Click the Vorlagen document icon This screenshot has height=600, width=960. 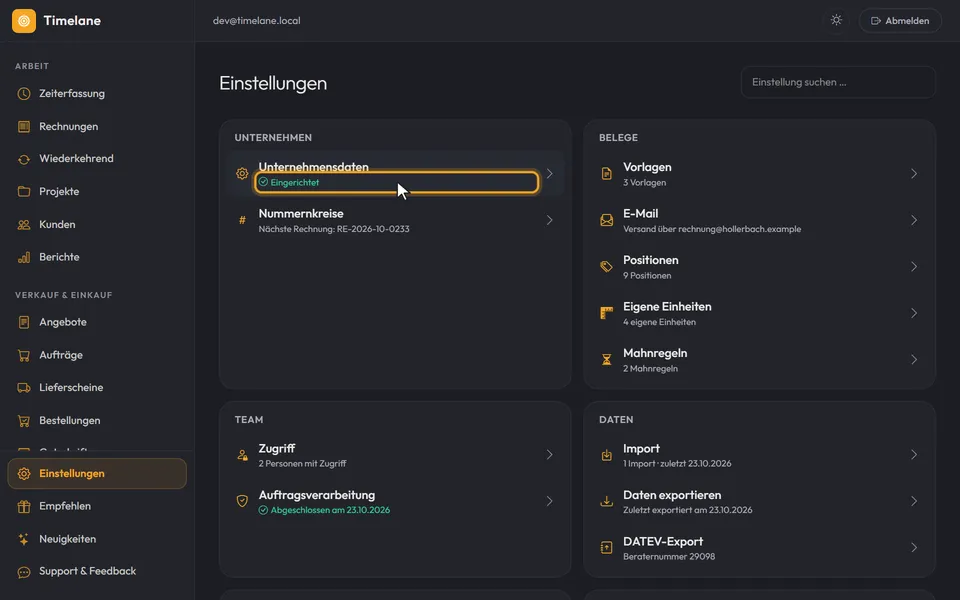click(607, 174)
